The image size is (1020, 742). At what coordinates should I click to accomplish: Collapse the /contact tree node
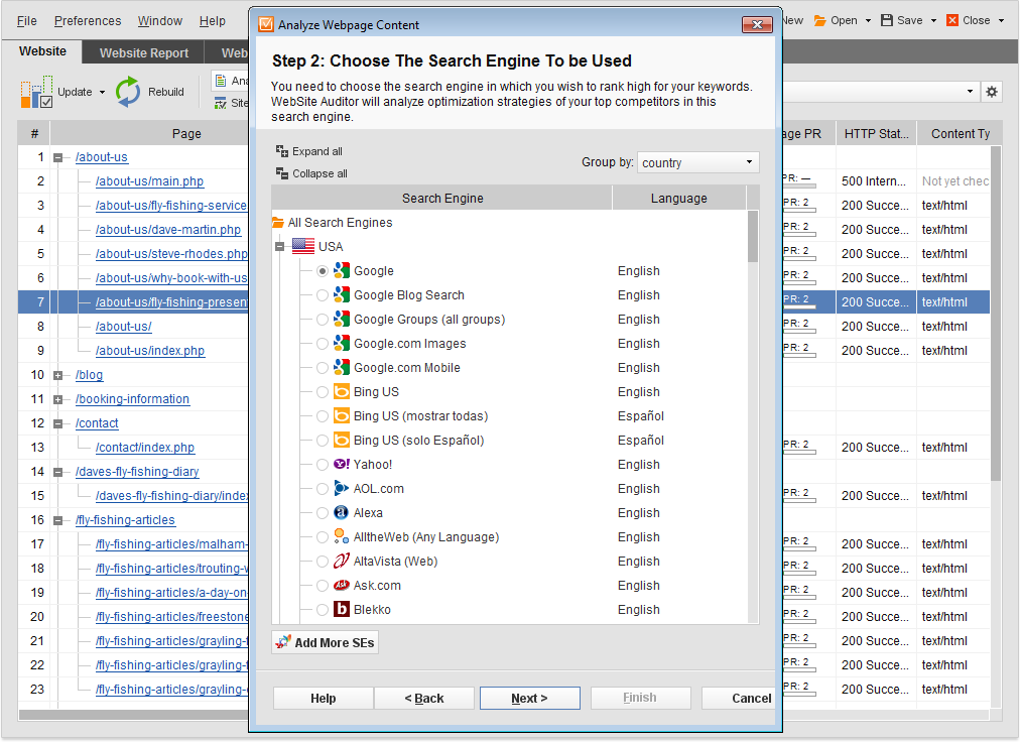coord(58,423)
